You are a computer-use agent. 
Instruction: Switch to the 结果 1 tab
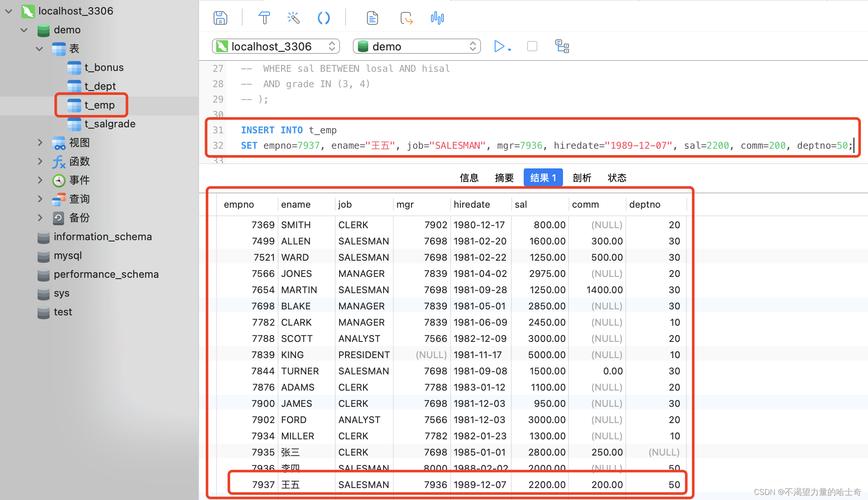click(x=543, y=177)
